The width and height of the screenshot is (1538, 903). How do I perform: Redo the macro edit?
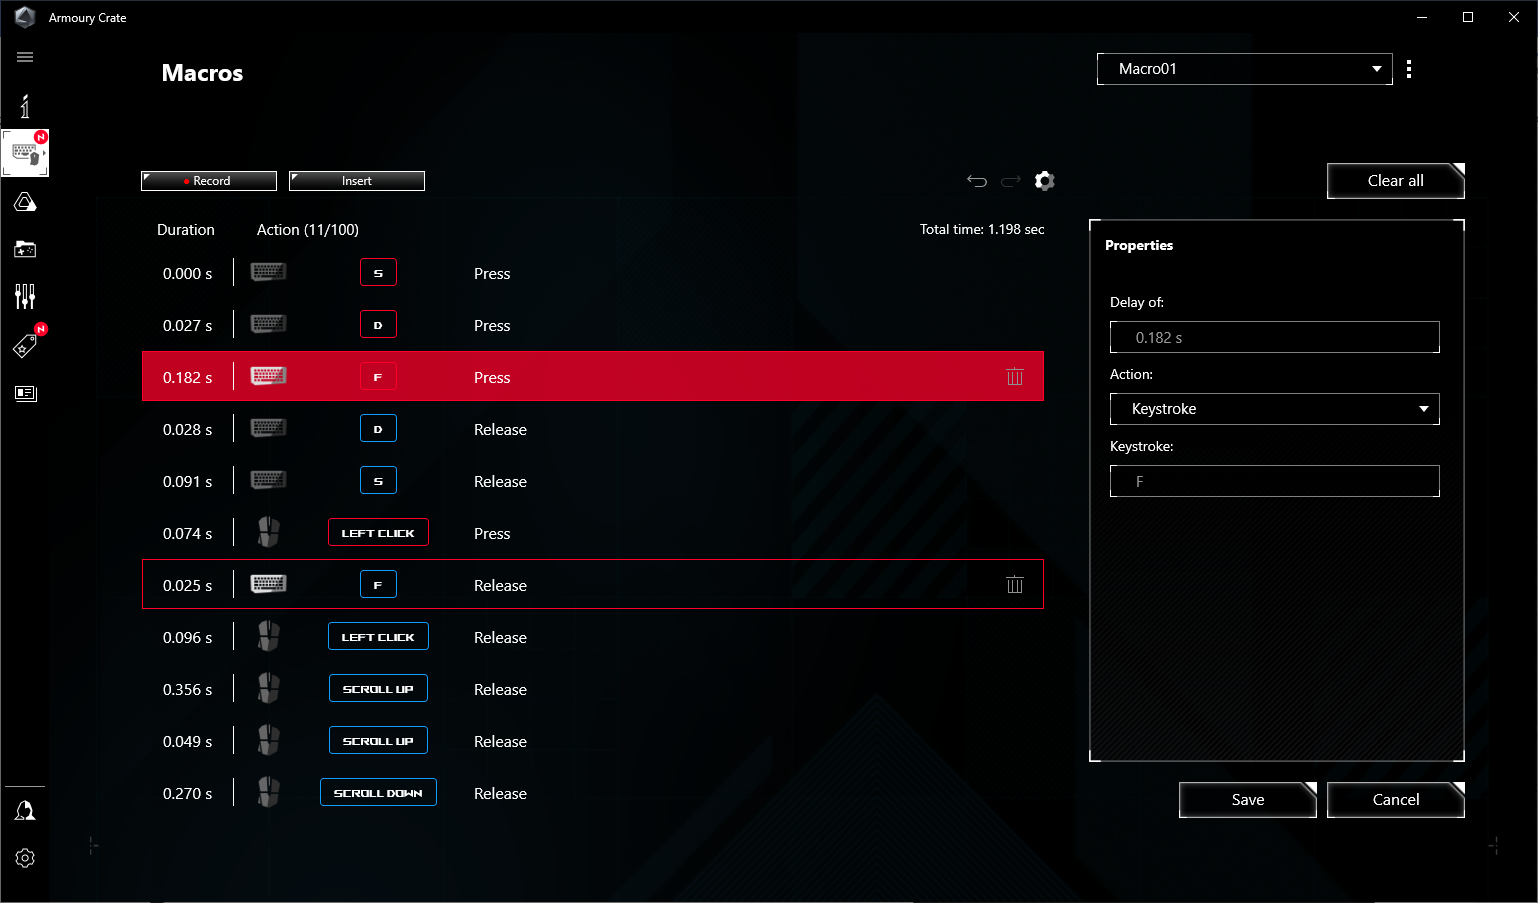[x=1011, y=181]
